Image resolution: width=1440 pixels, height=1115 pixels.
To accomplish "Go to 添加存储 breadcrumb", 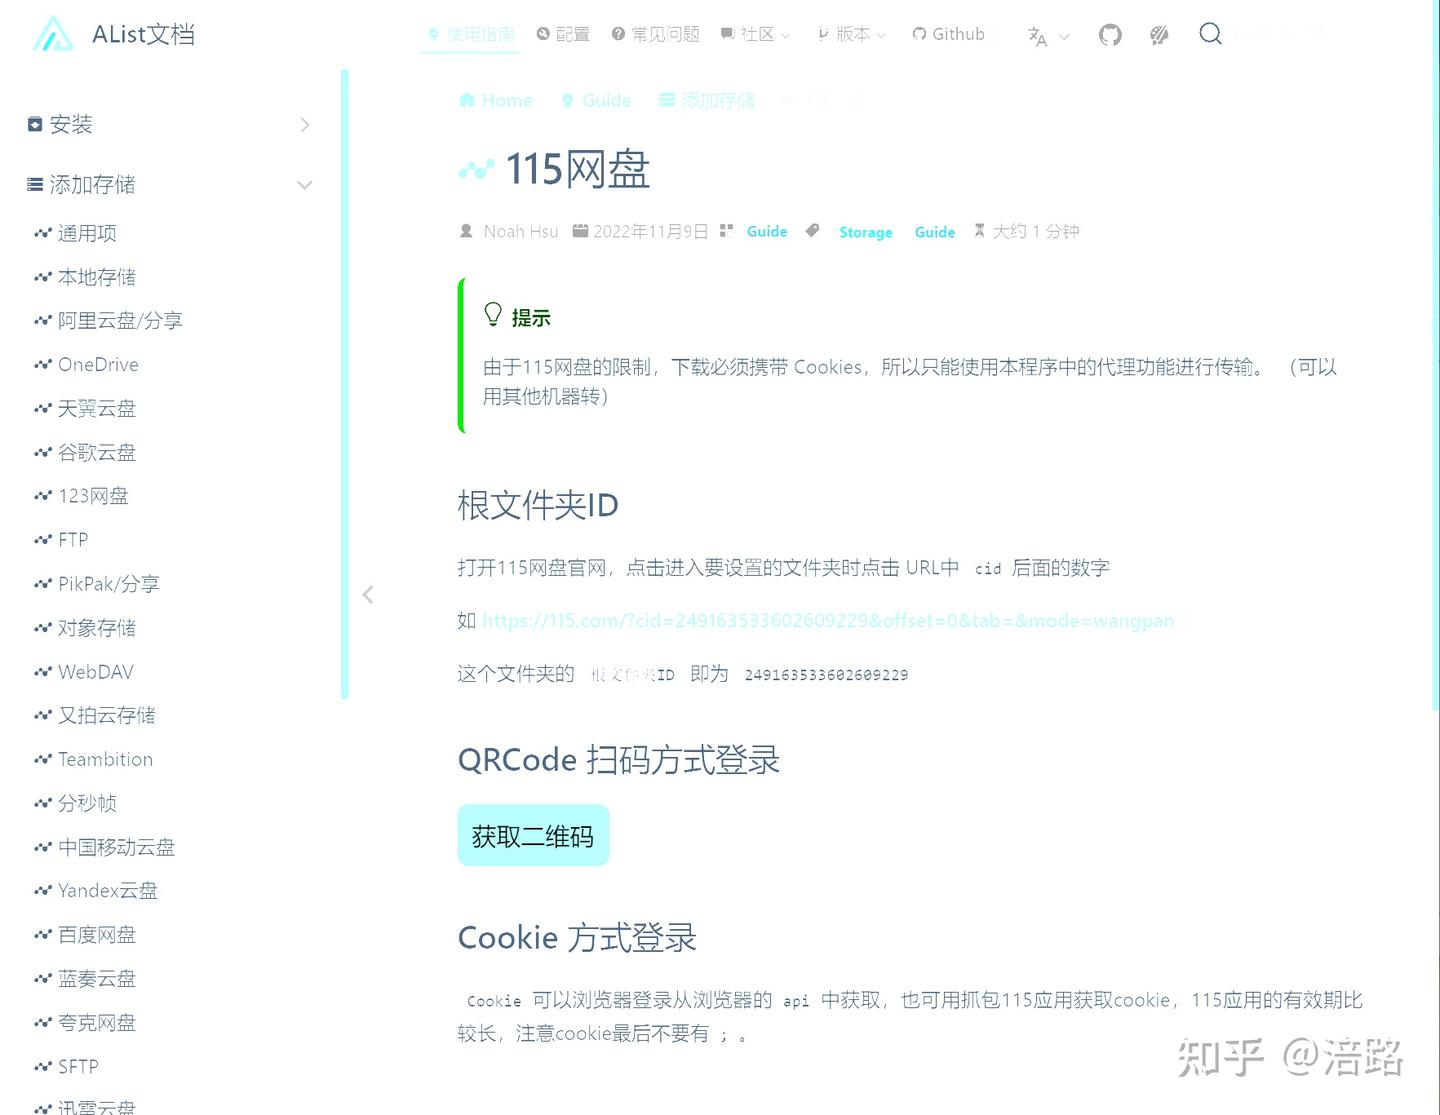I will 707,100.
